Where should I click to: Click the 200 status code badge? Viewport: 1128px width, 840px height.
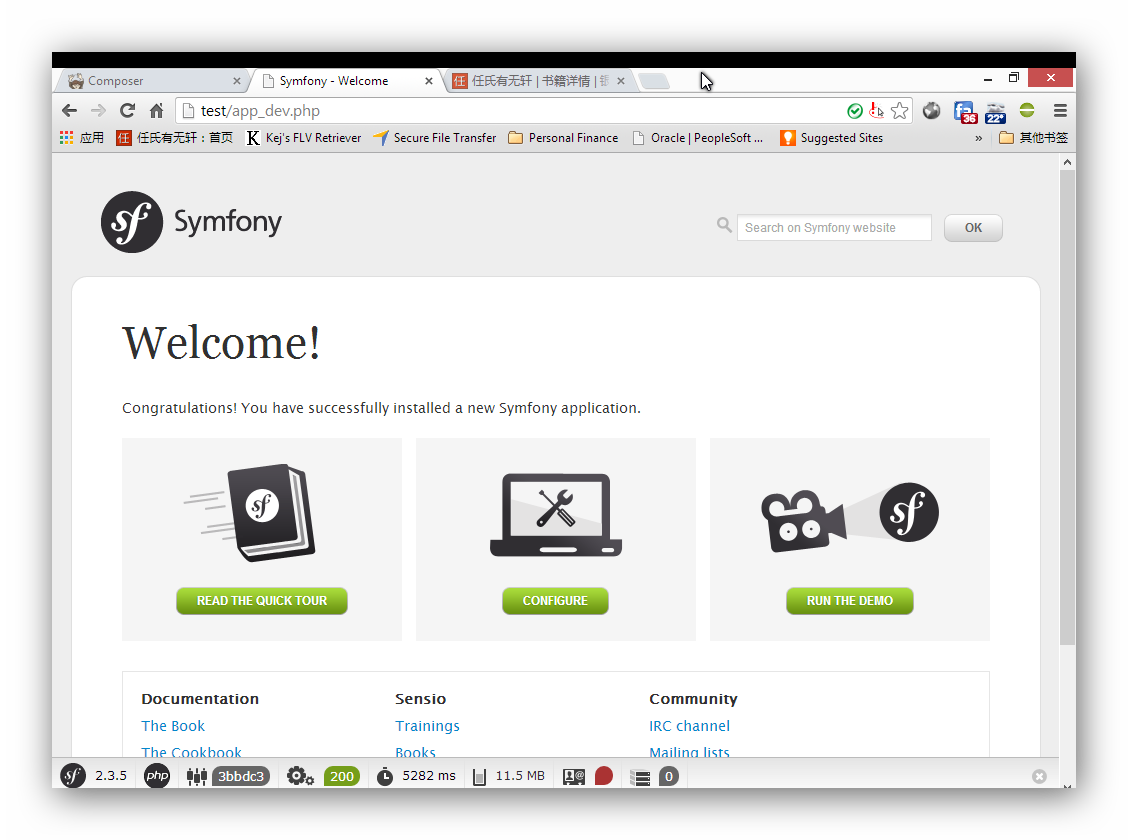click(x=342, y=776)
